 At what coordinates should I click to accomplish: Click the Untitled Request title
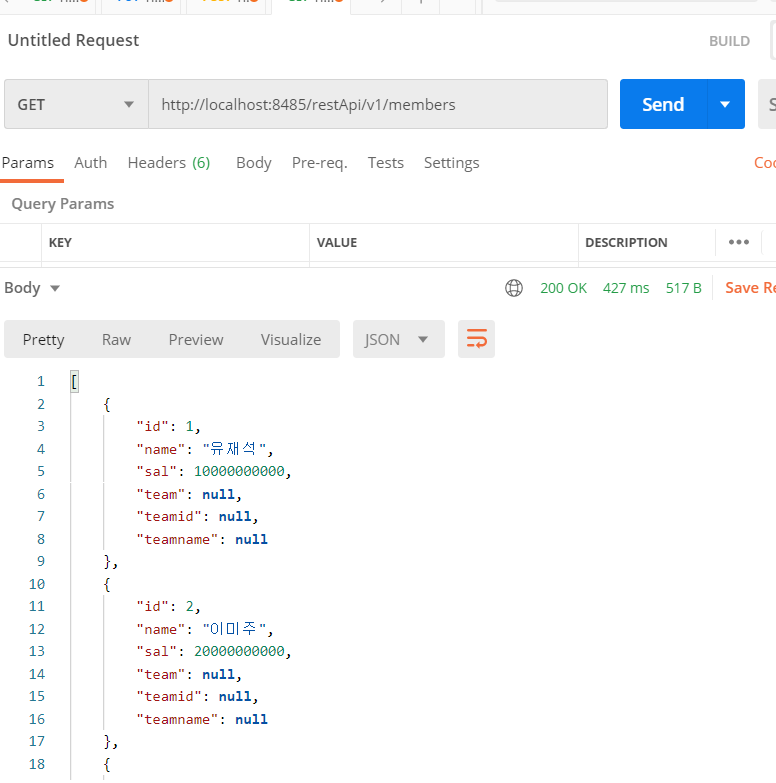pos(73,40)
